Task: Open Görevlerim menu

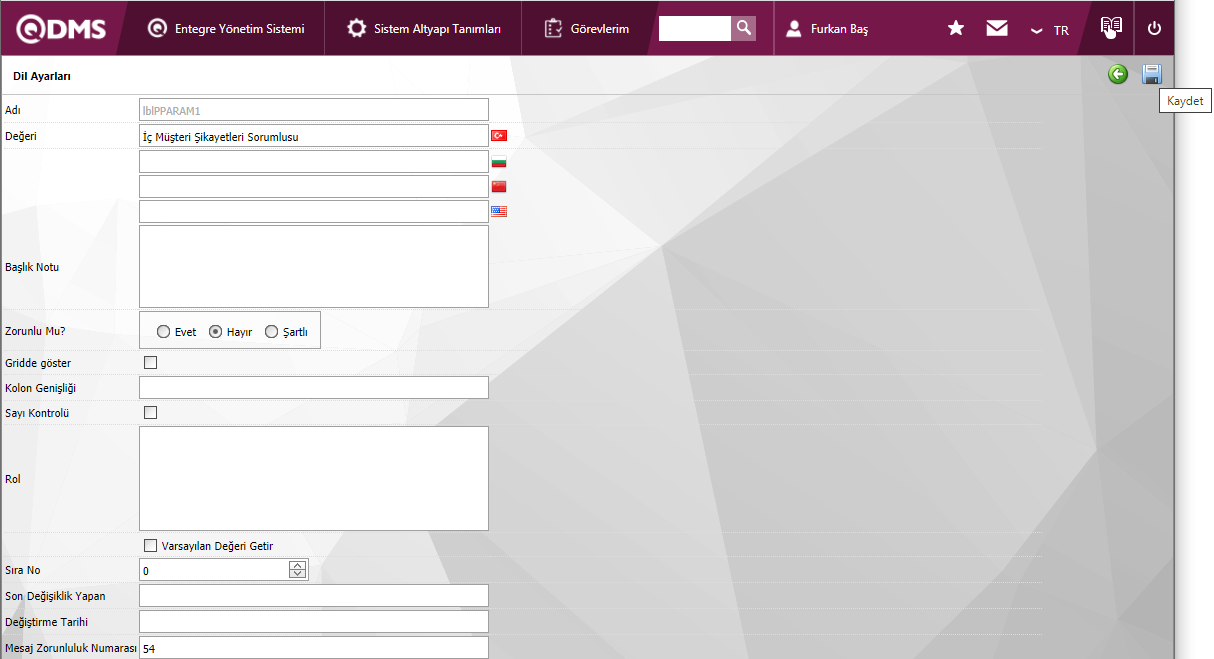Action: tap(587, 29)
